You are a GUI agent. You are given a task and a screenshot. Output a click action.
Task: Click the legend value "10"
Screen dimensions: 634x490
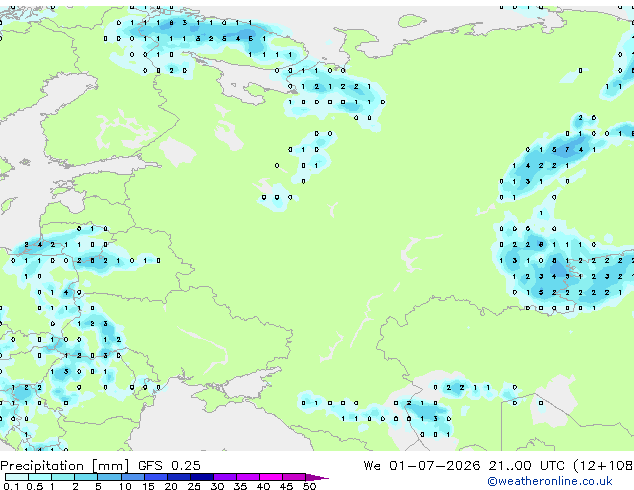[x=125, y=486]
